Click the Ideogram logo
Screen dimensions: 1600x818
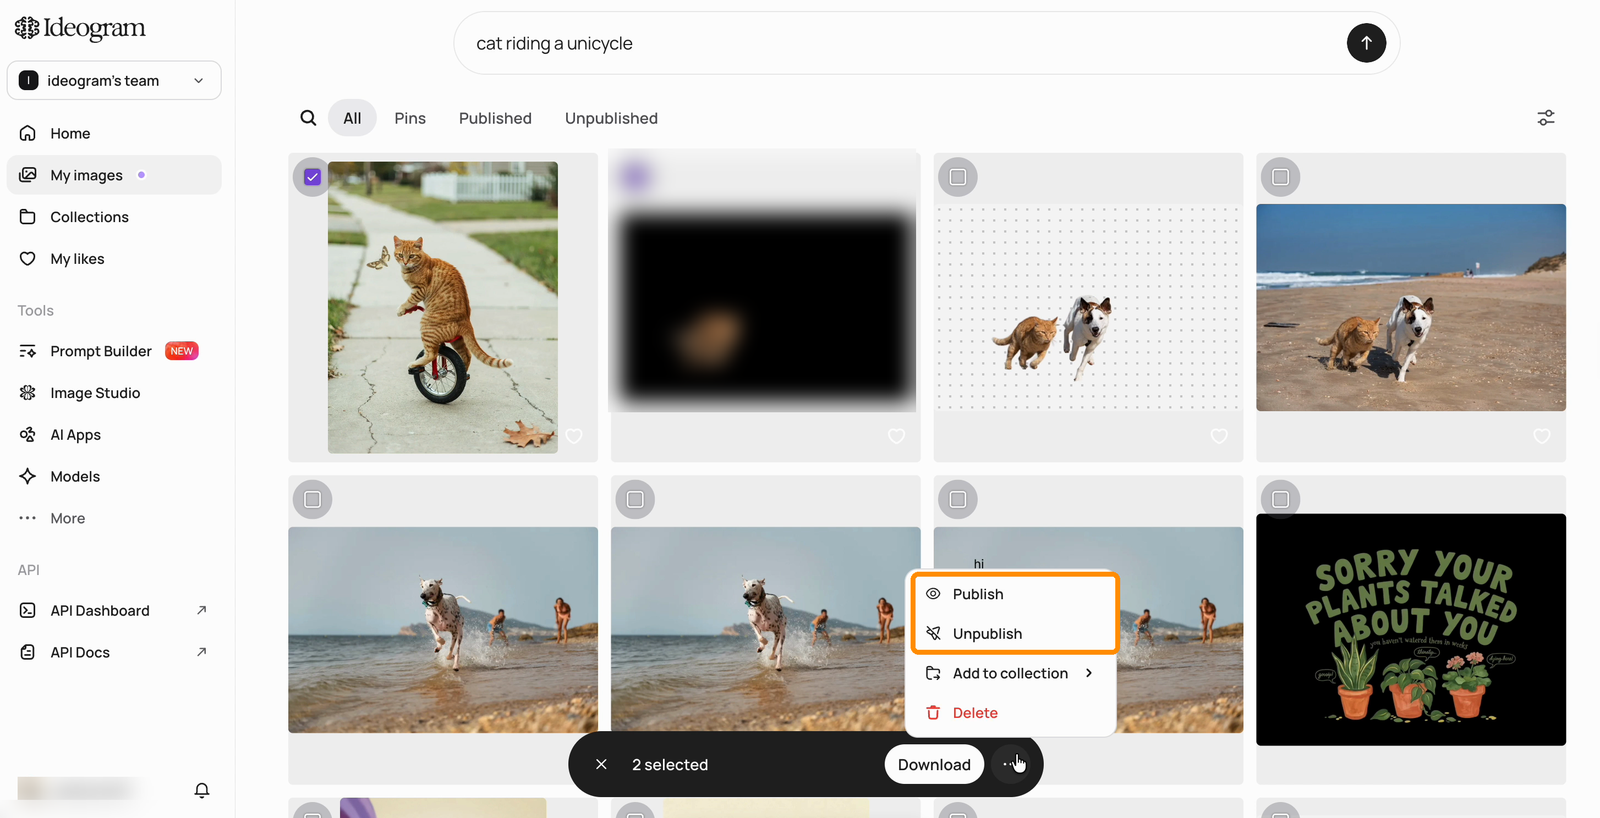pos(80,28)
